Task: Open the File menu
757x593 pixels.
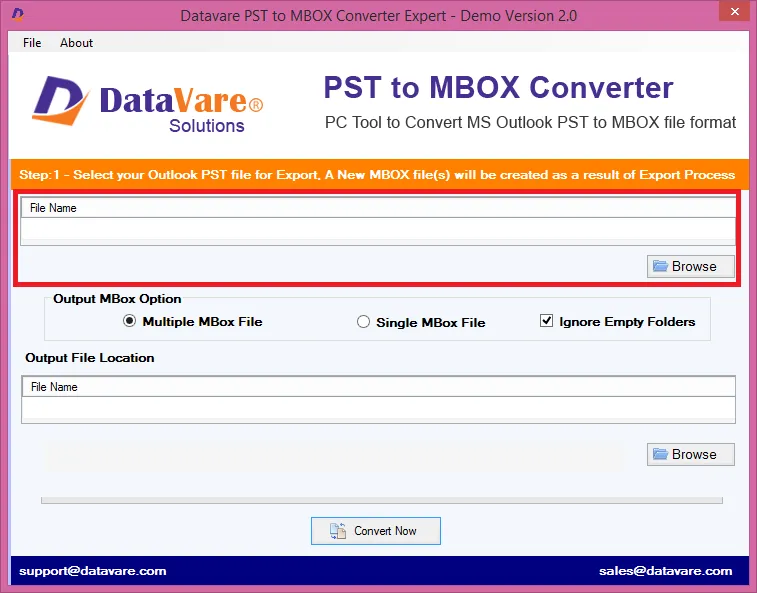Action: pyautogui.click(x=32, y=43)
